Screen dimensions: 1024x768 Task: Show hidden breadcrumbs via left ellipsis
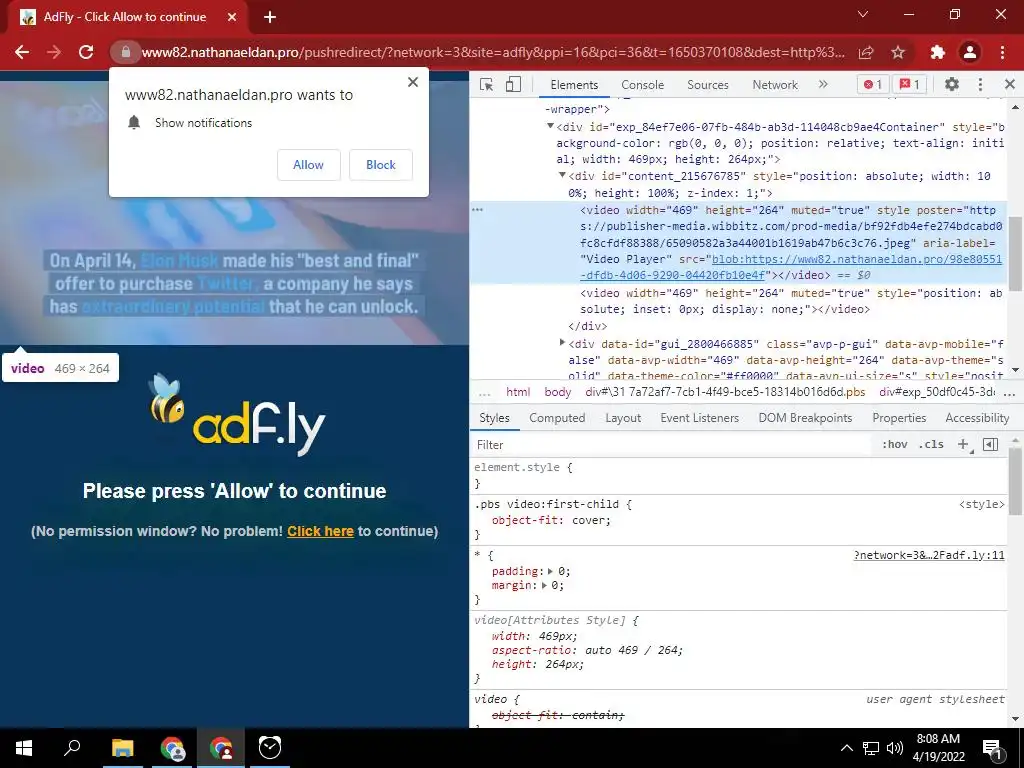[x=484, y=392]
